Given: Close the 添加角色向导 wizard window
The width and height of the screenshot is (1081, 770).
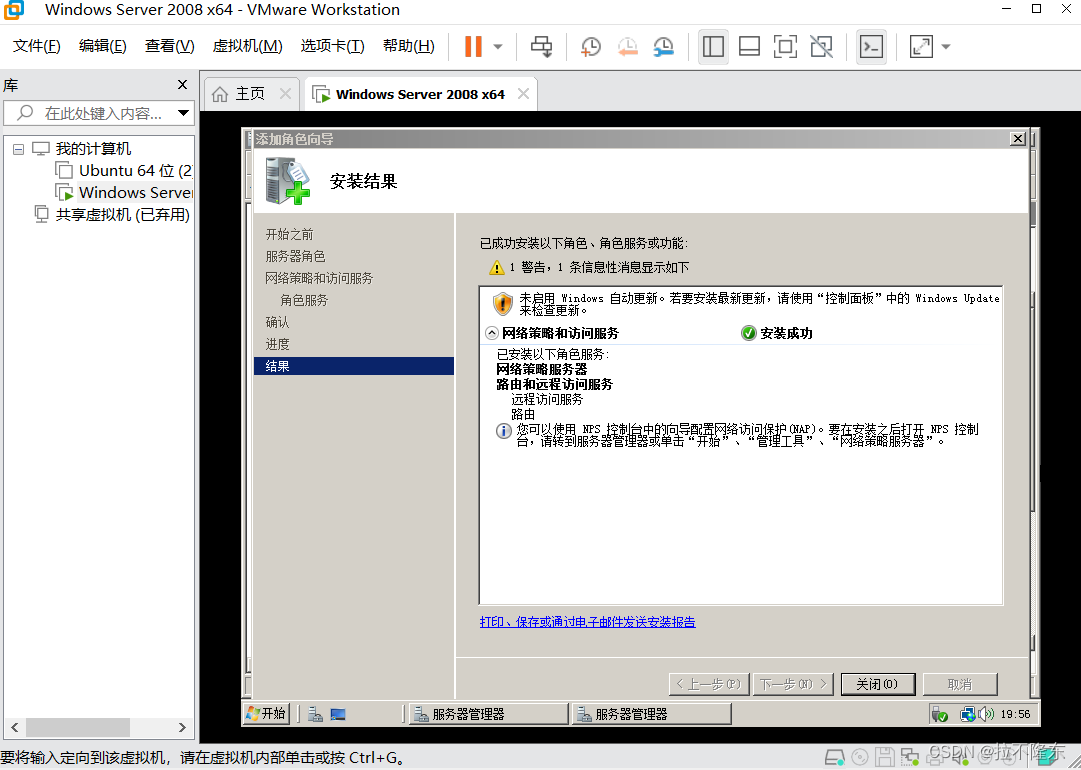Looking at the screenshot, I should (1018, 139).
